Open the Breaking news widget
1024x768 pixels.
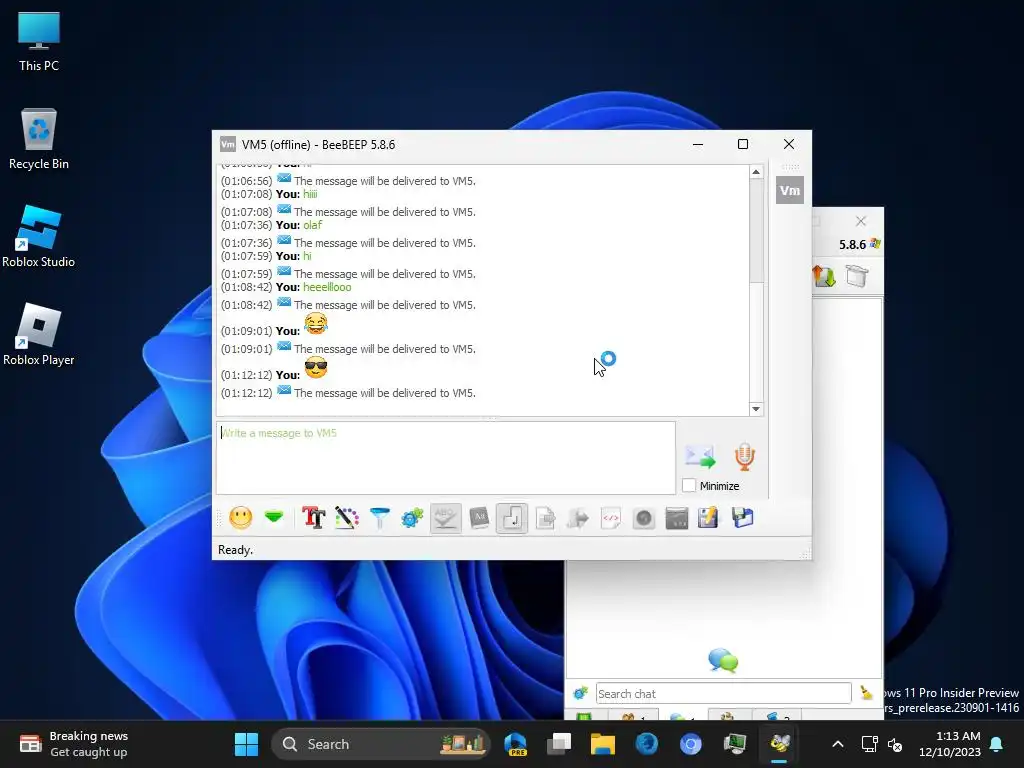(x=74, y=744)
